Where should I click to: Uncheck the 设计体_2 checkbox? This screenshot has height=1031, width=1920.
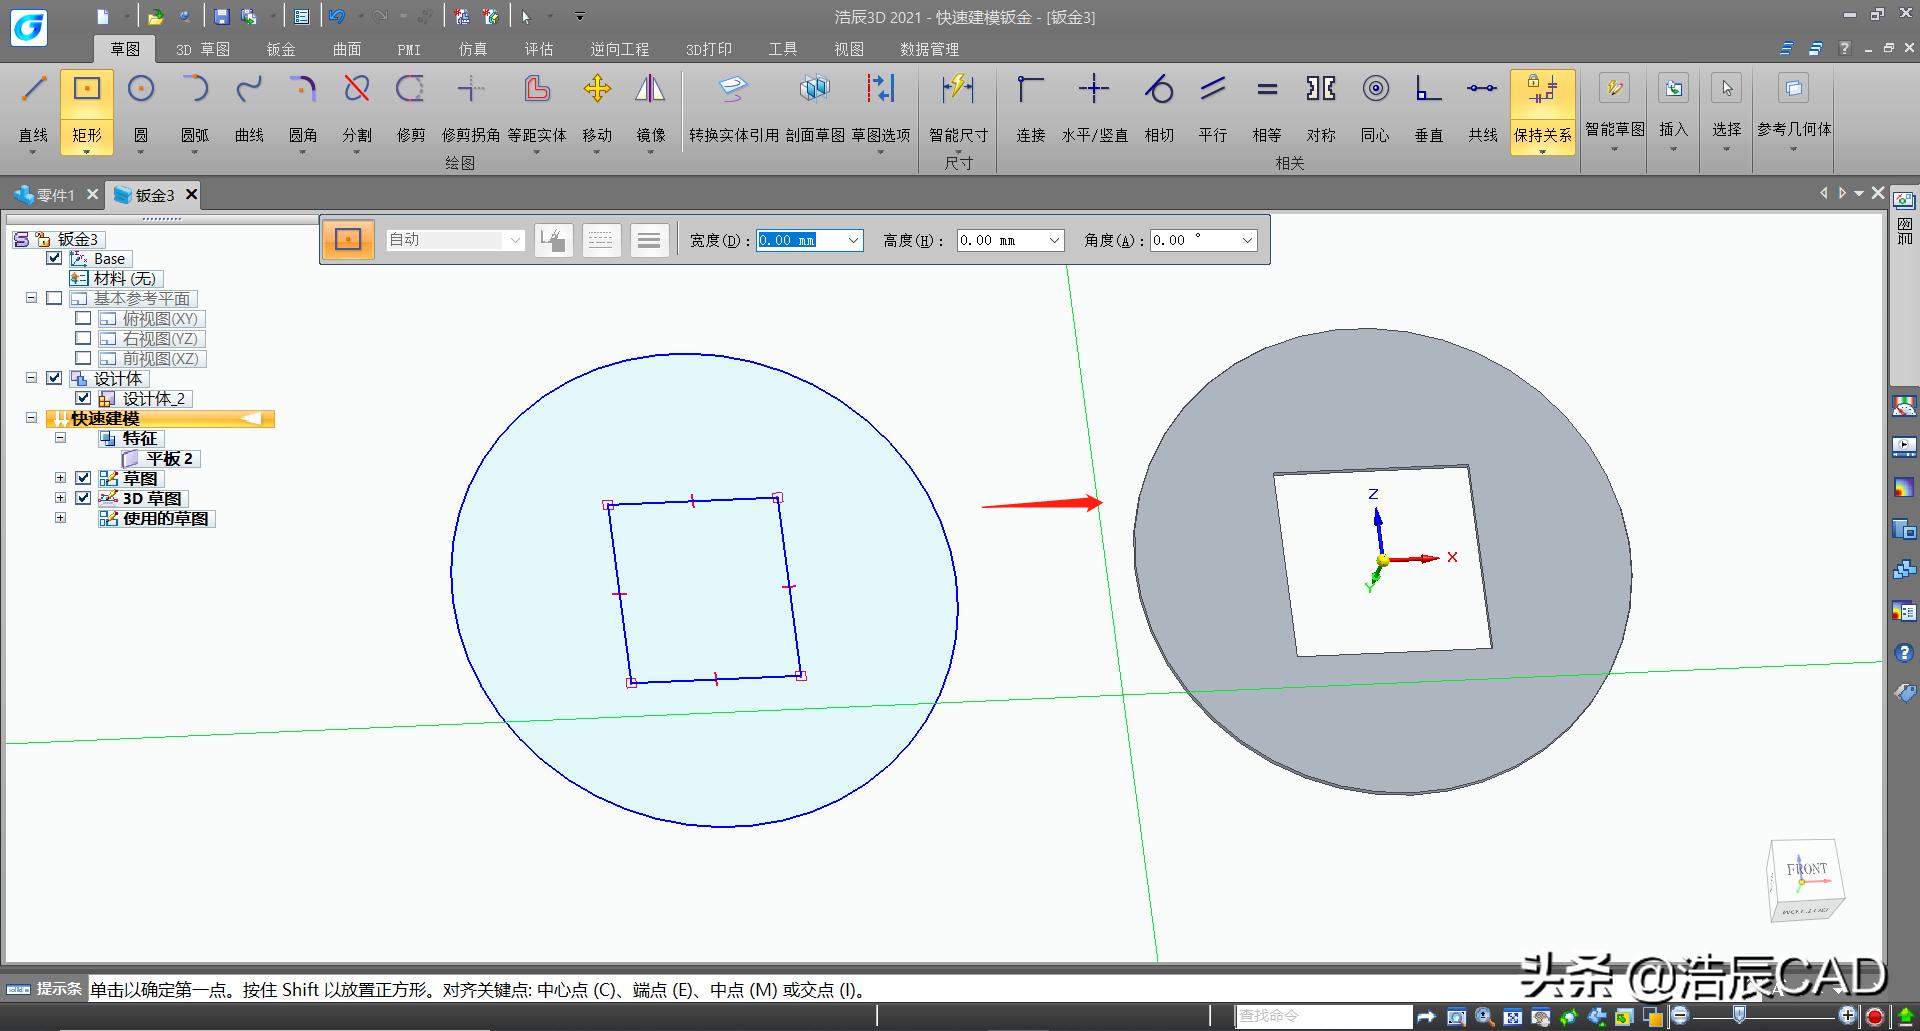coord(83,398)
